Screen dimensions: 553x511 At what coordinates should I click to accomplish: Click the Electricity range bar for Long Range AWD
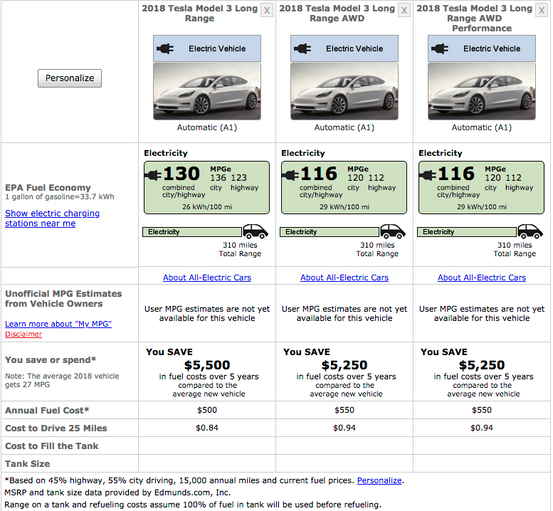tap(329, 232)
